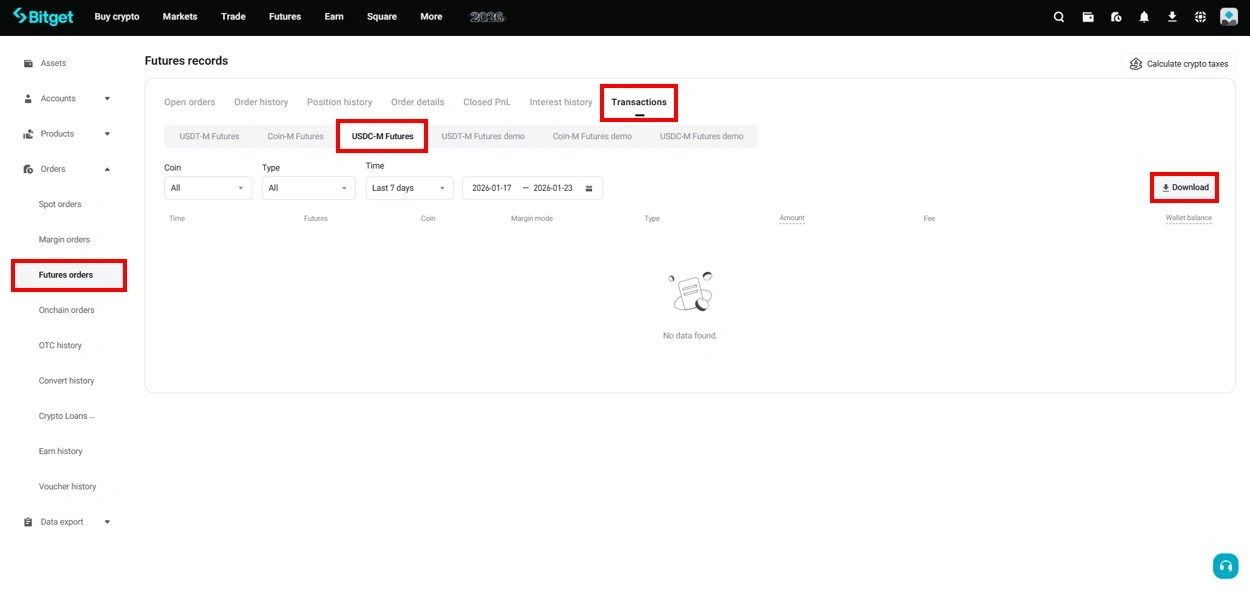Open the search magnifier icon

(1059, 17)
